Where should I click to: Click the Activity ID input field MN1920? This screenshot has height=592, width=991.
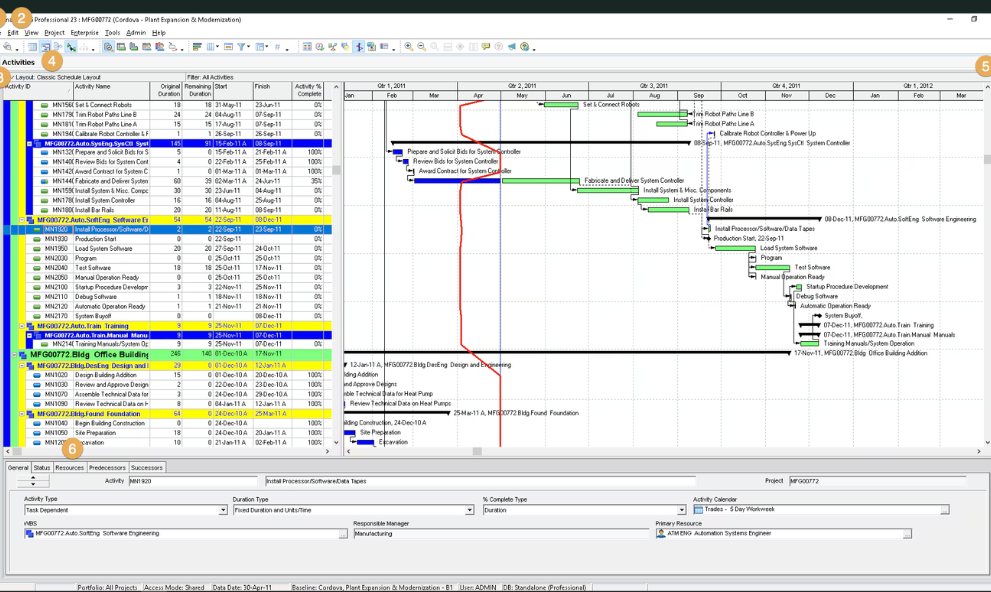click(193, 481)
